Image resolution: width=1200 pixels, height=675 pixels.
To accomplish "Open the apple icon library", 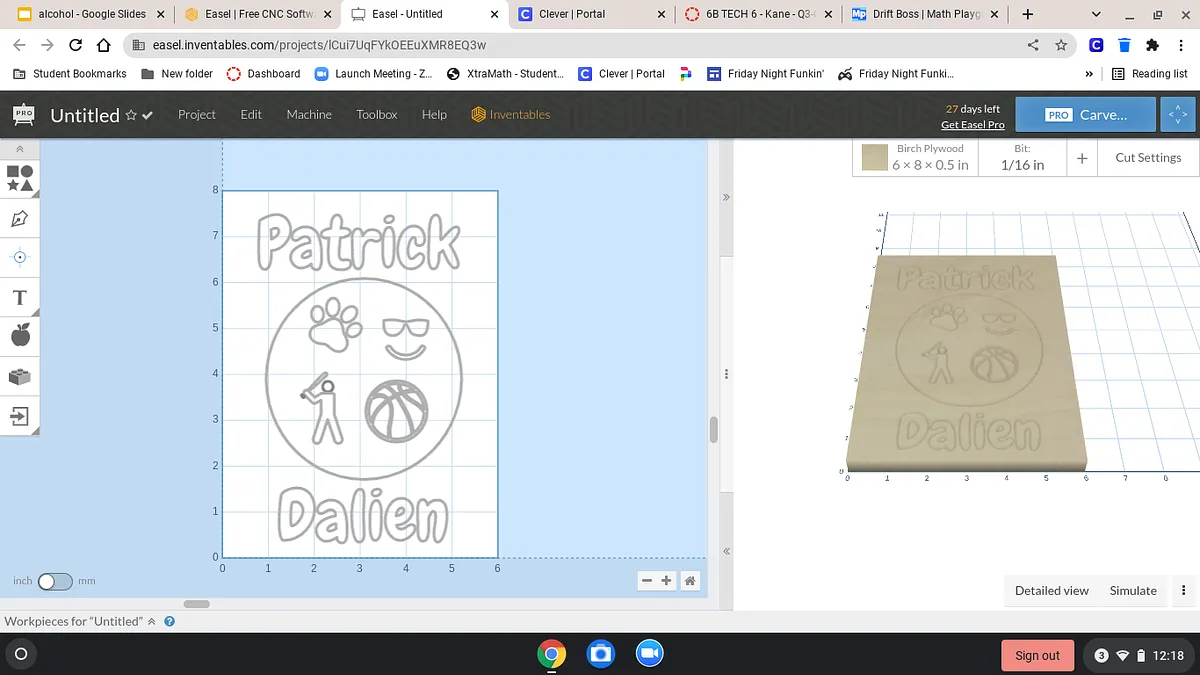I will coord(20,336).
